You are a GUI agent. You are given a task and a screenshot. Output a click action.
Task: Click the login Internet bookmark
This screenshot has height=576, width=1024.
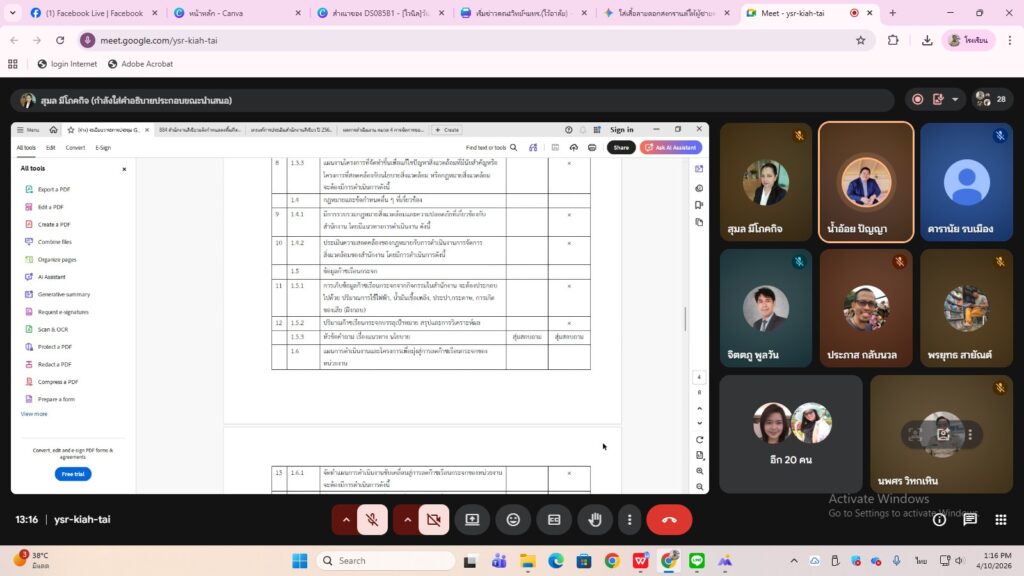[67, 64]
